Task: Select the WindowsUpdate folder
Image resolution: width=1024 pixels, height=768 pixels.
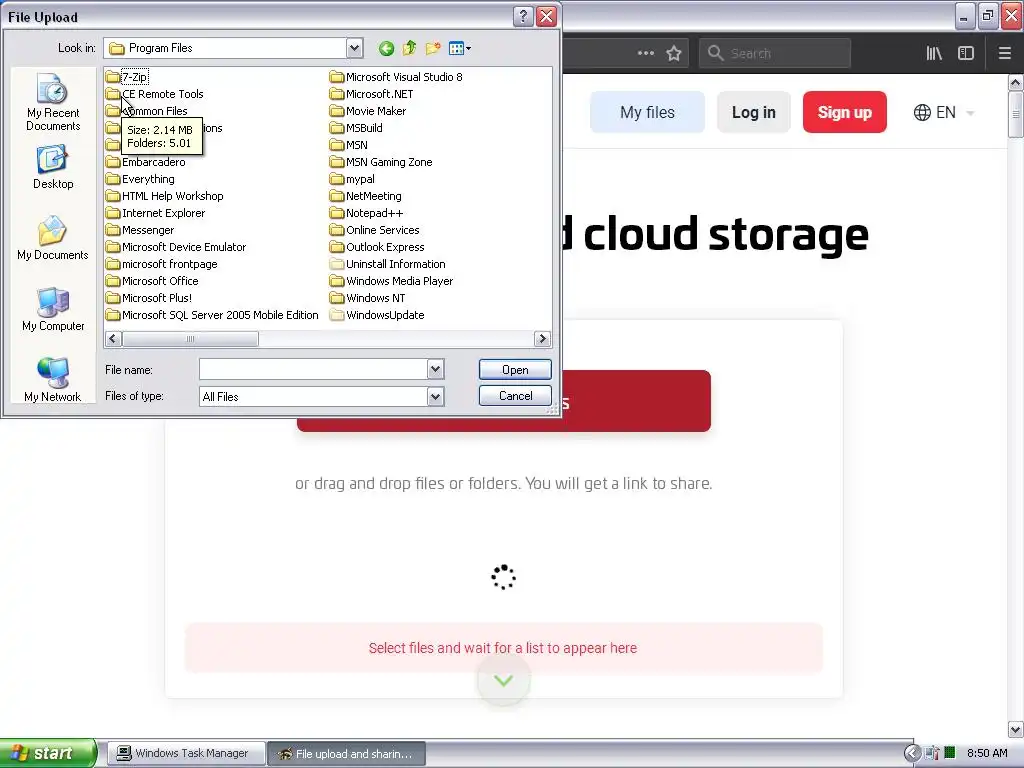Action: pos(377,315)
